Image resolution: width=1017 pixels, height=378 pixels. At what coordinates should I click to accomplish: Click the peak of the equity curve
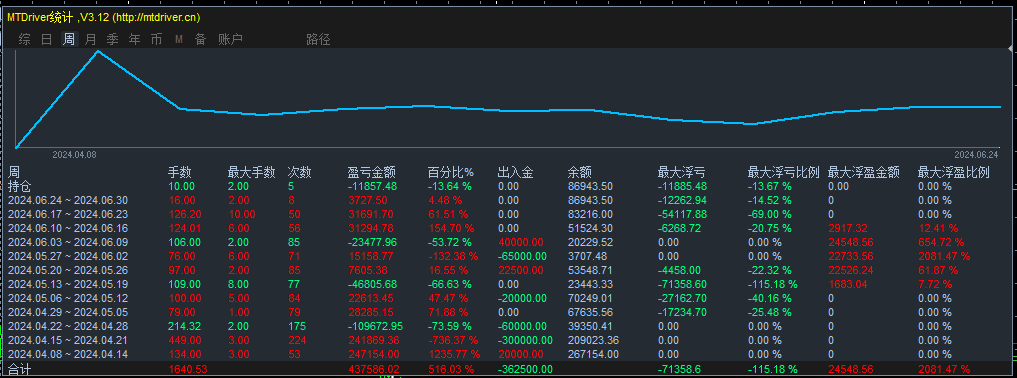98,51
